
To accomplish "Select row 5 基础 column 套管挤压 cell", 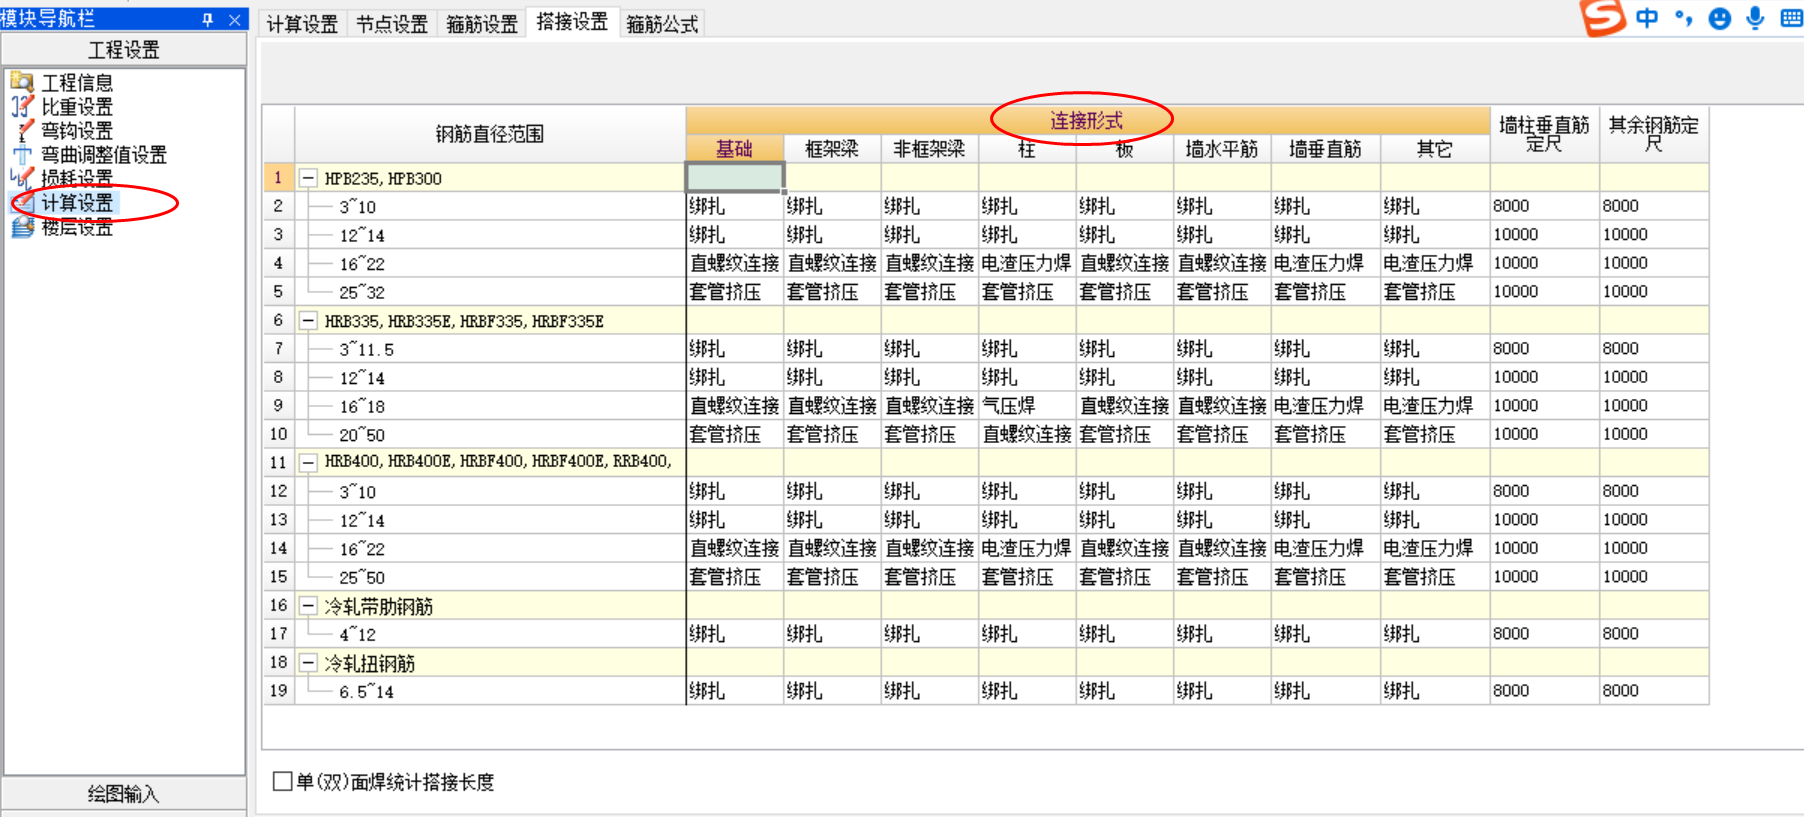I will coord(734,292).
